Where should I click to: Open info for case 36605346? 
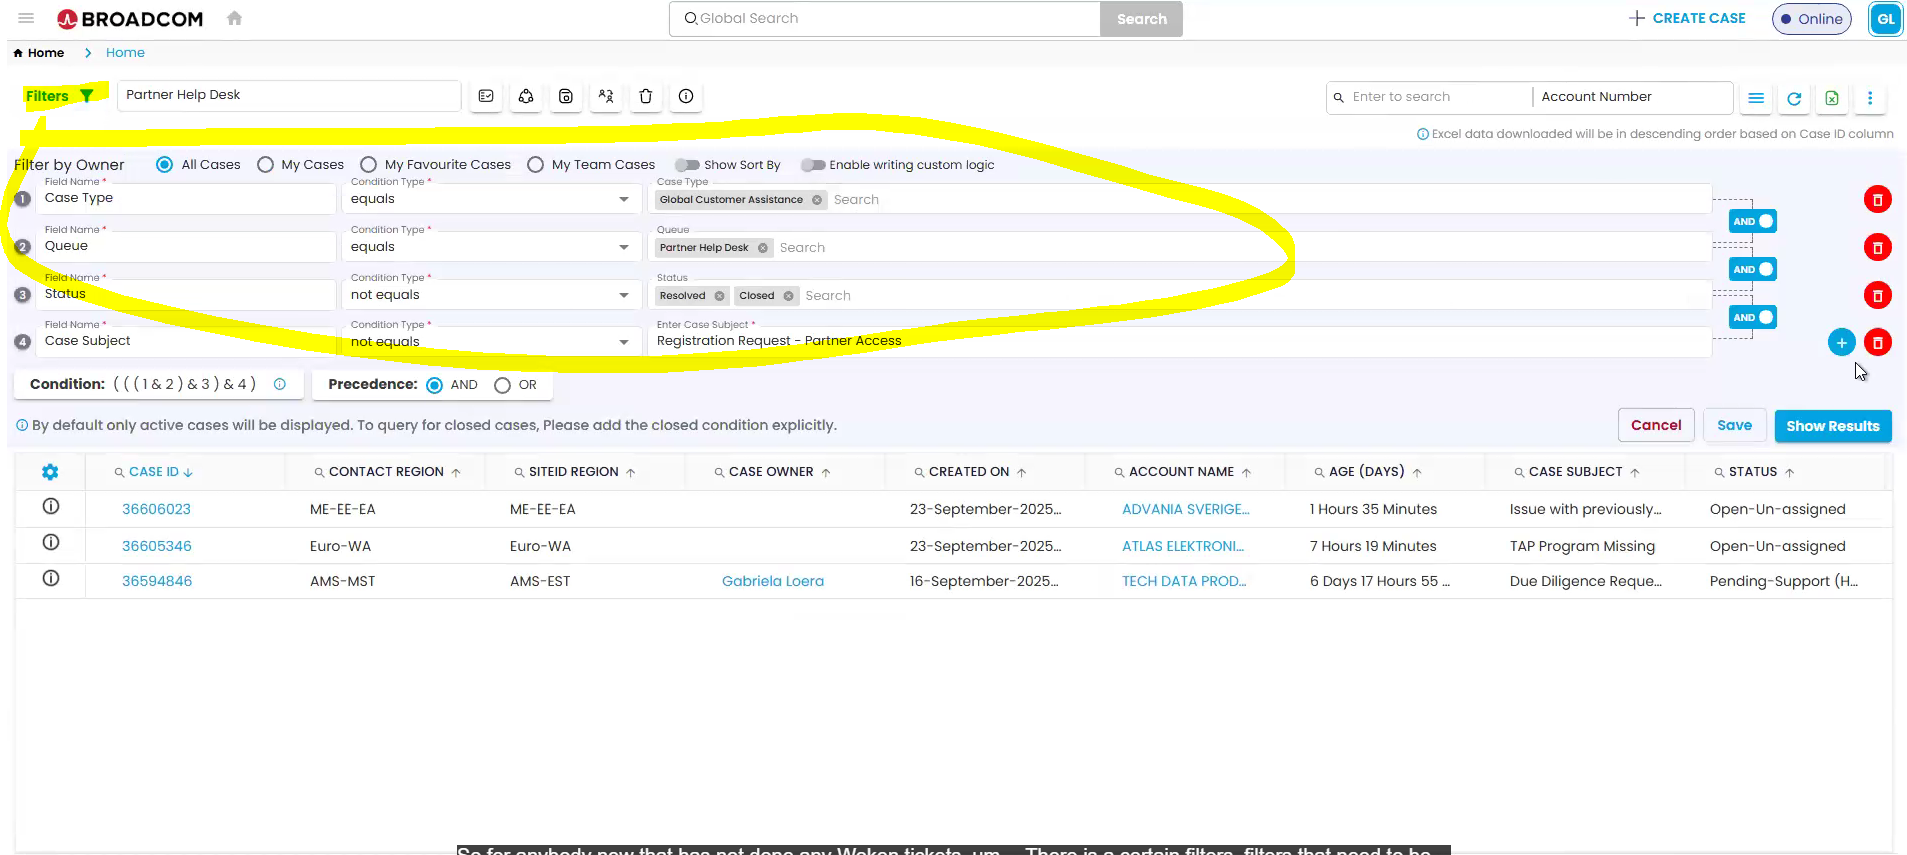coord(51,543)
